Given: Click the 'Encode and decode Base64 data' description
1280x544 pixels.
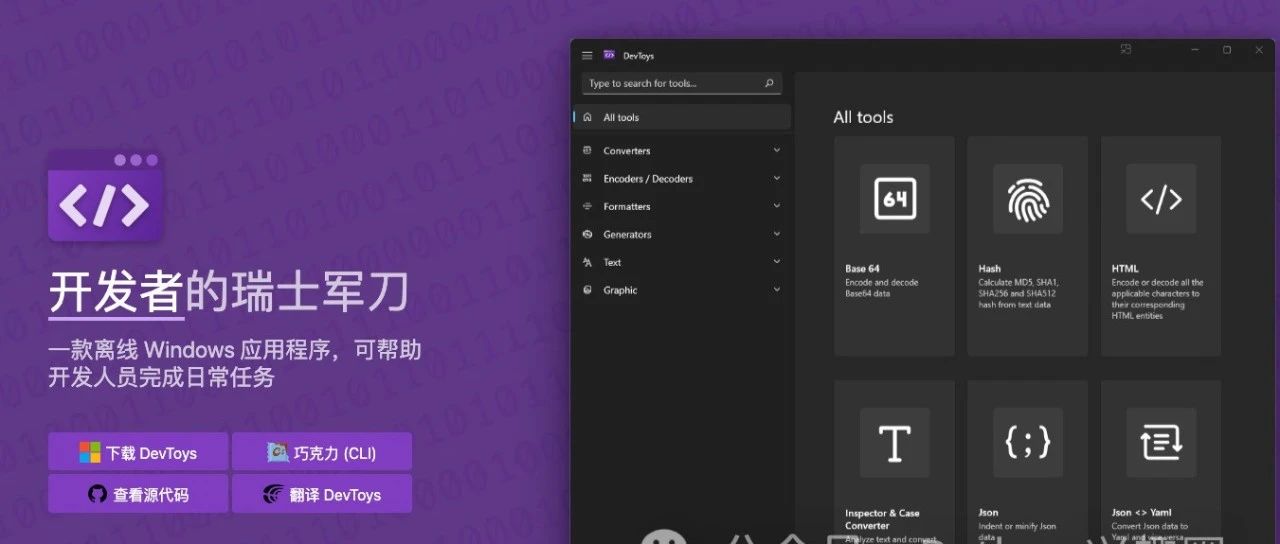Looking at the screenshot, I should (881, 288).
